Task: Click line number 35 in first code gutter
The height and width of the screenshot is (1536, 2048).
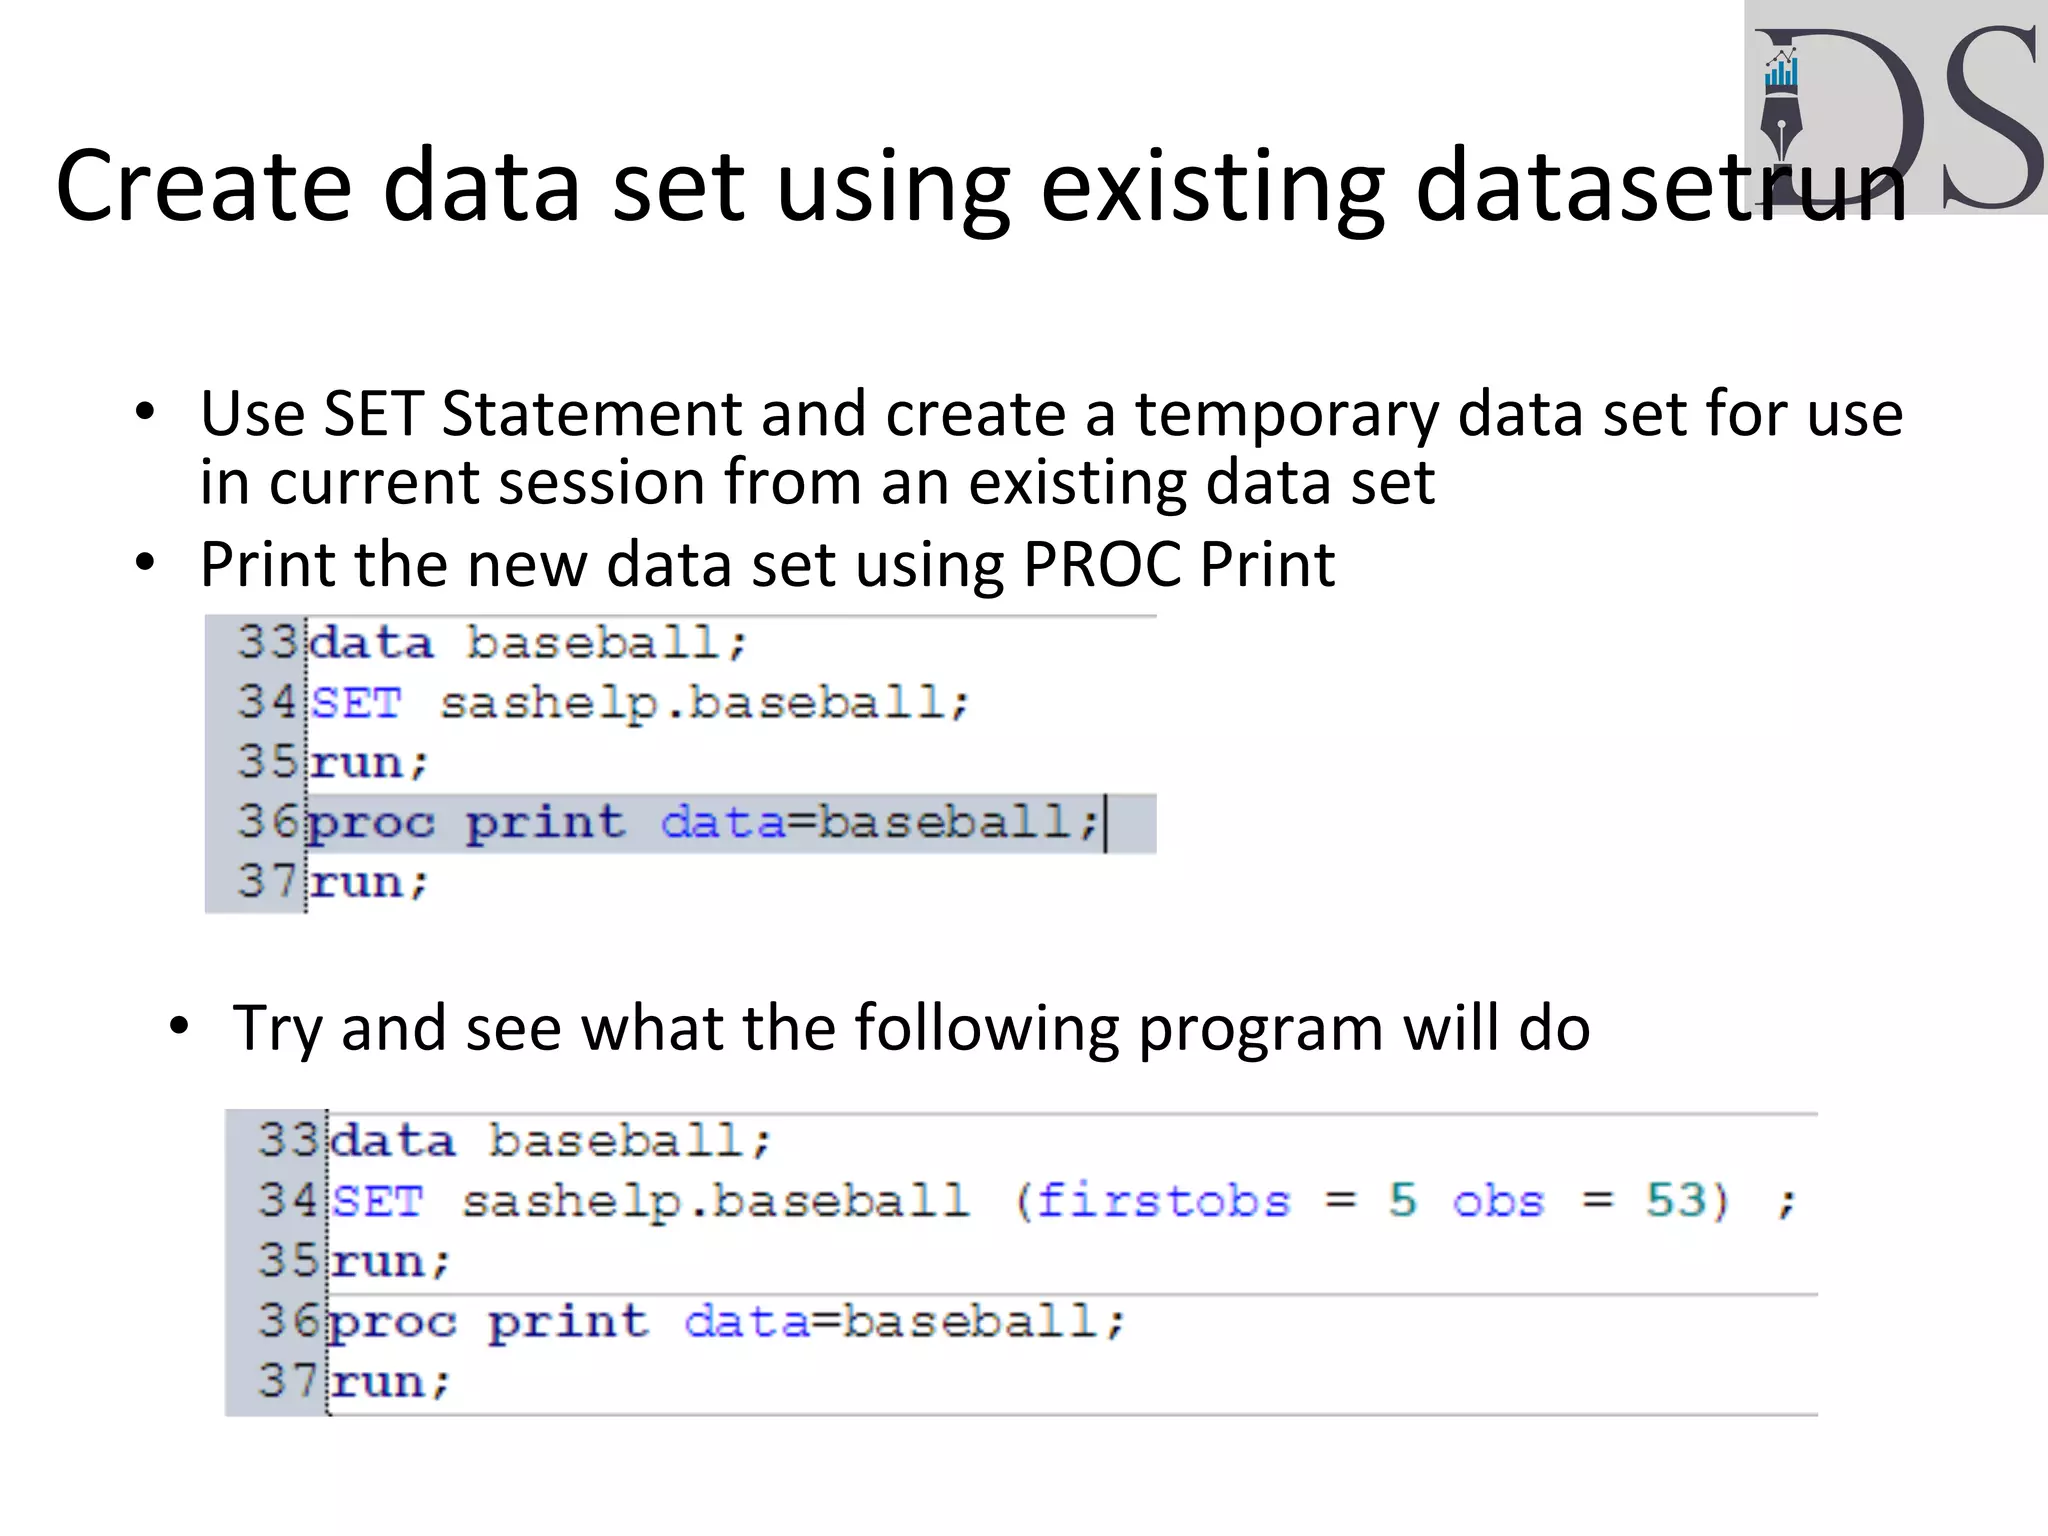Action: coord(267,762)
